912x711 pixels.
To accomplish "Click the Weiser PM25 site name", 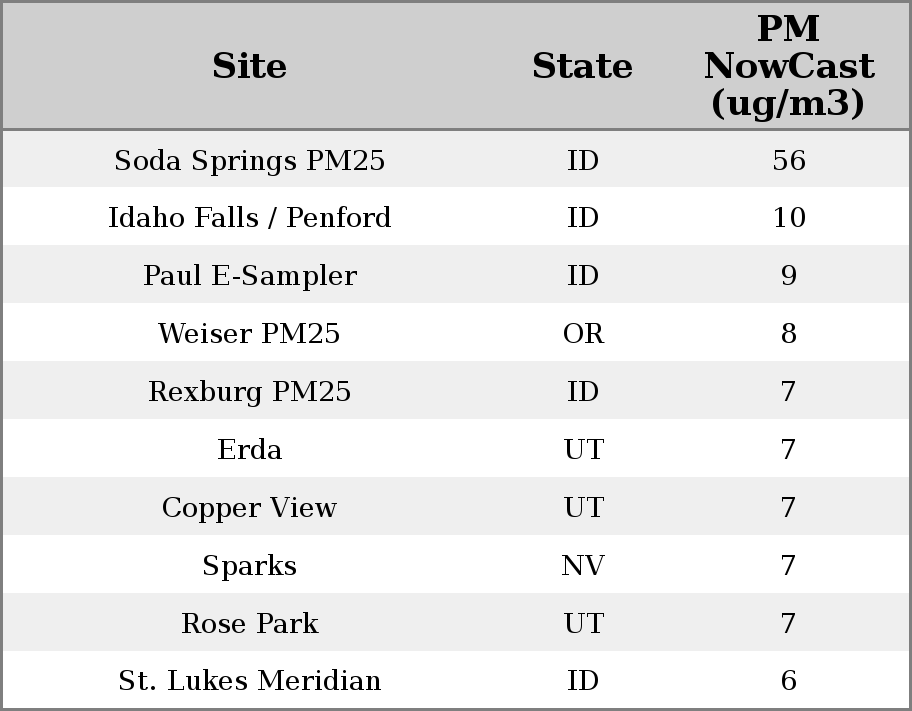I will (249, 334).
